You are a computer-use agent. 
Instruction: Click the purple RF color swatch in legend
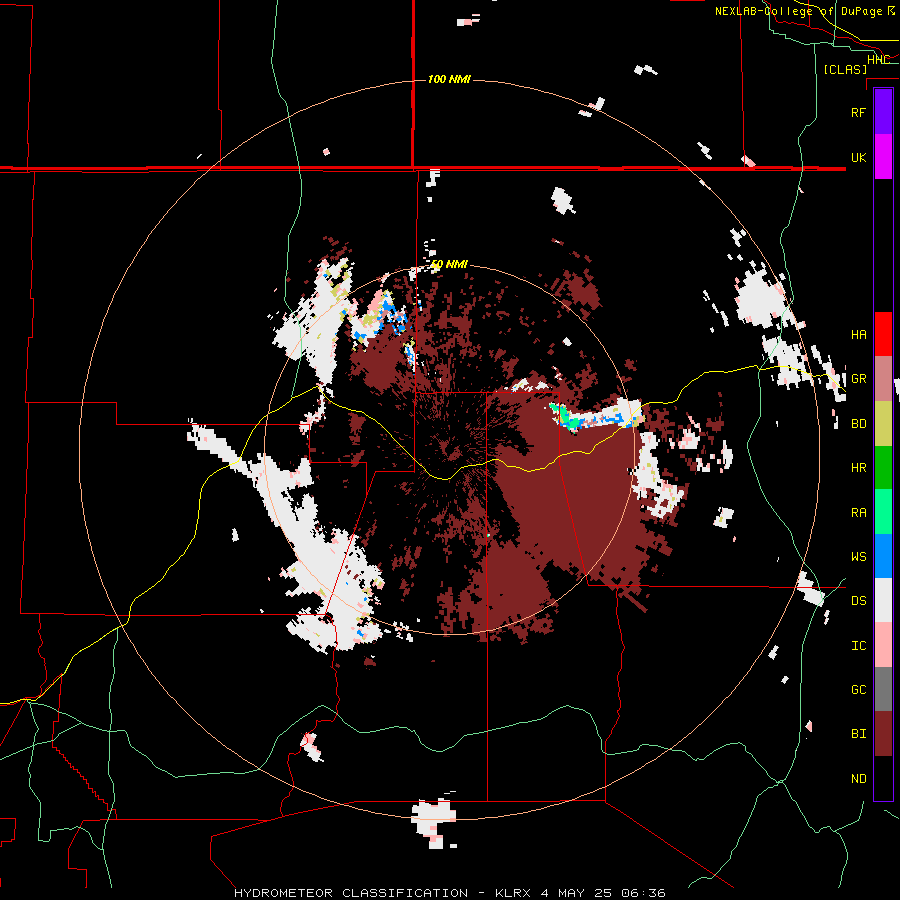(x=883, y=112)
